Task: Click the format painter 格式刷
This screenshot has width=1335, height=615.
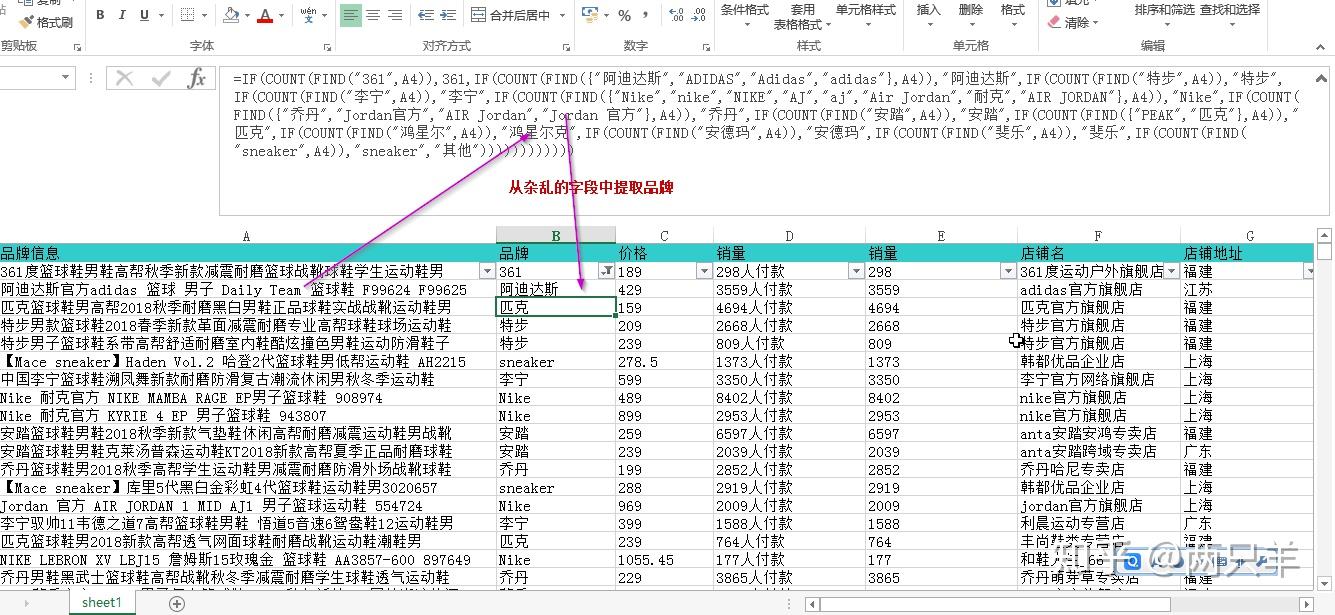Action: click(44, 22)
